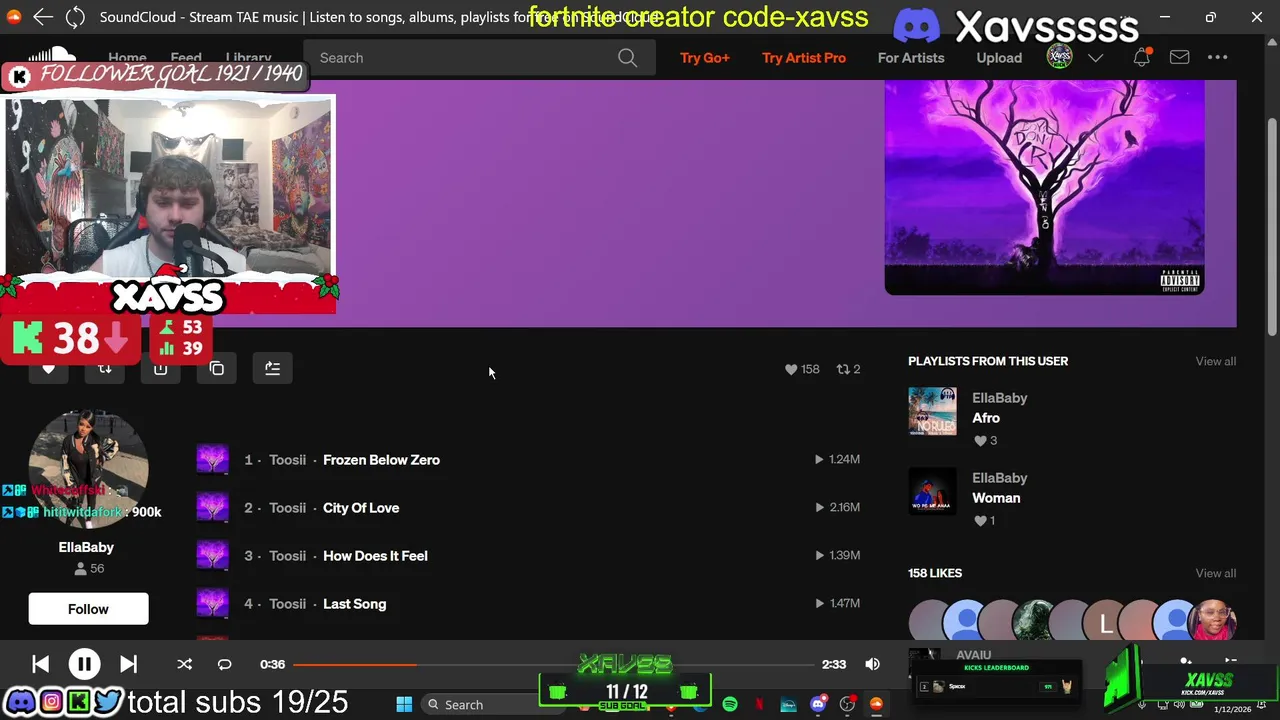Click follower count 56 under EllaBaby

coord(89,569)
